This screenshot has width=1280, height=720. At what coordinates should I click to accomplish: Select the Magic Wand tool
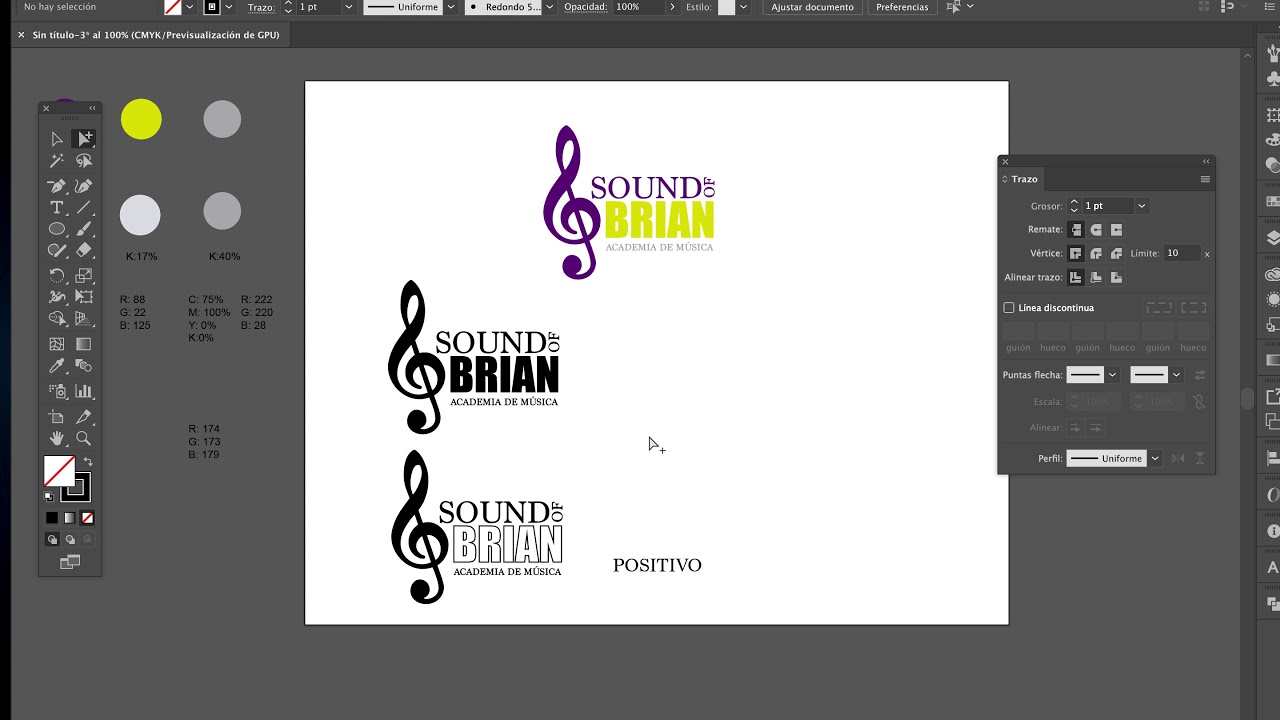pos(57,161)
